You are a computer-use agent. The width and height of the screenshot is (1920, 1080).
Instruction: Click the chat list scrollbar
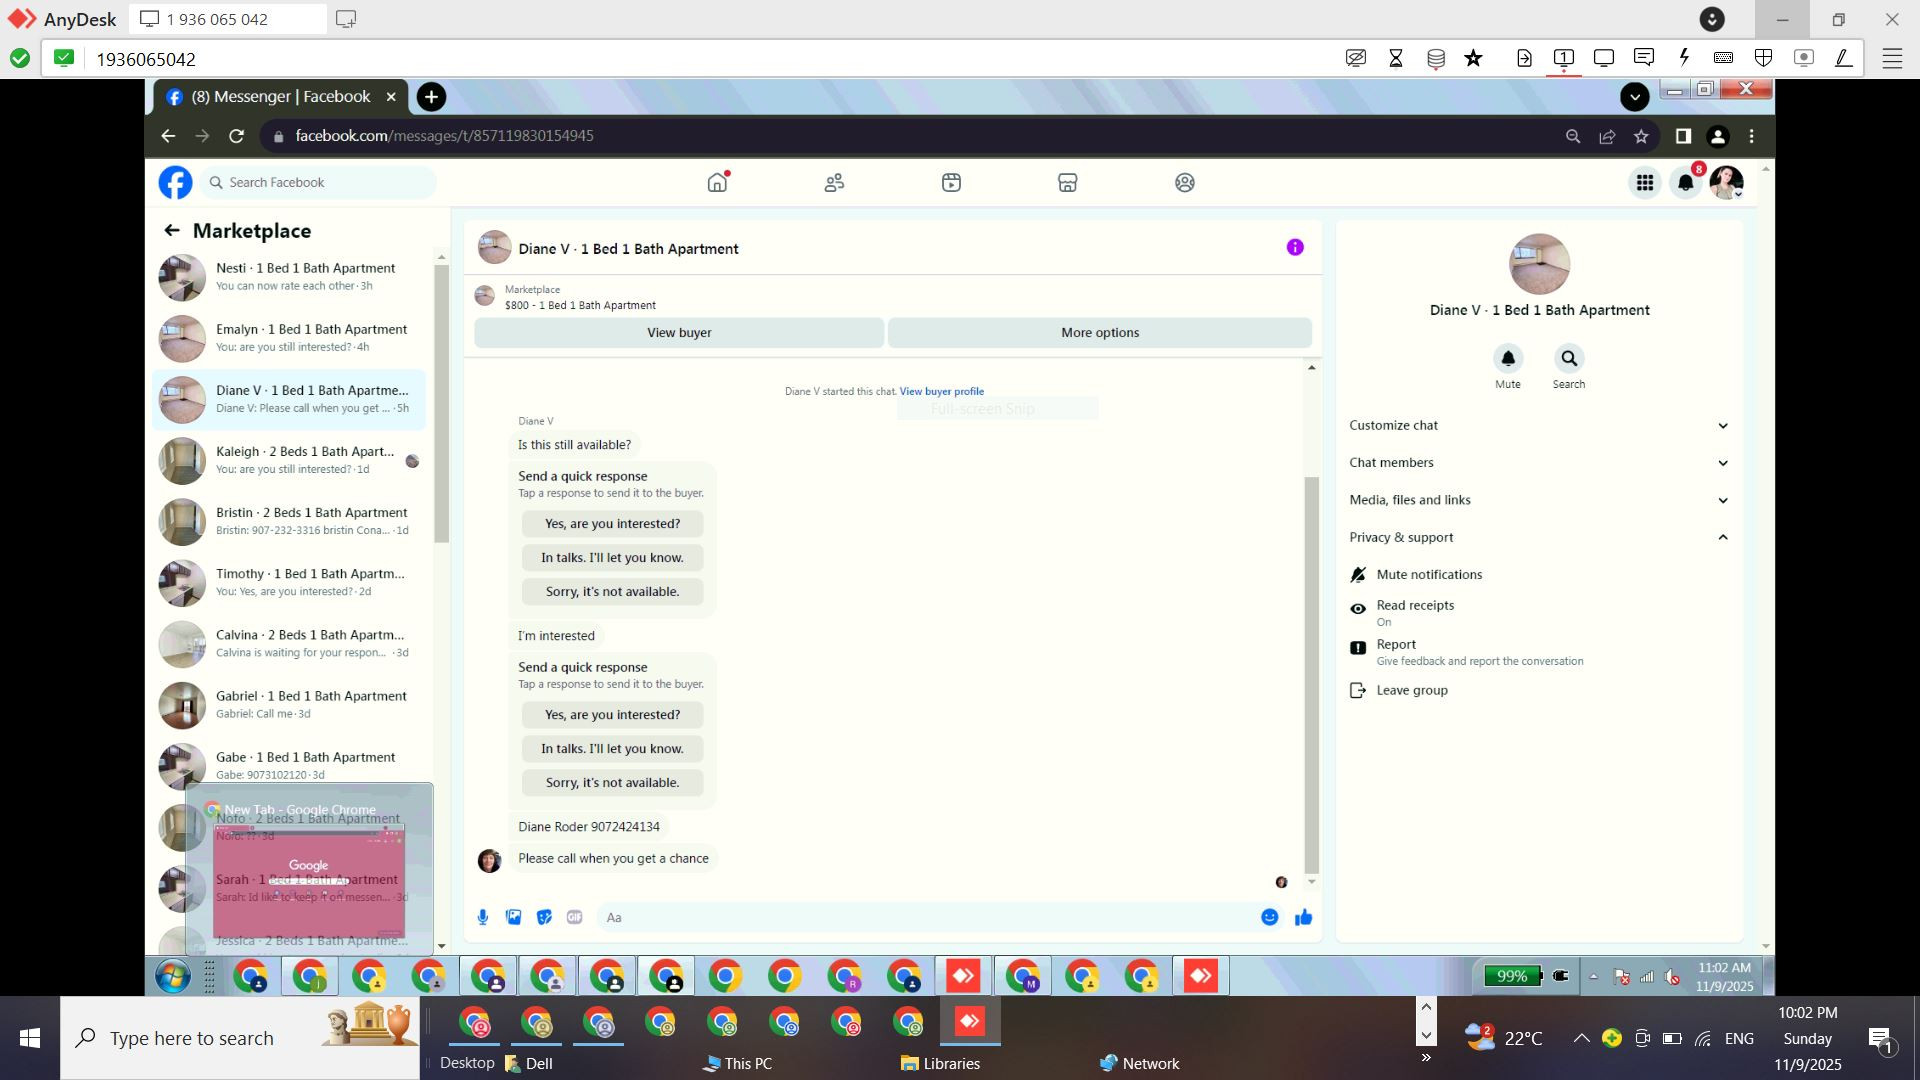441,404
